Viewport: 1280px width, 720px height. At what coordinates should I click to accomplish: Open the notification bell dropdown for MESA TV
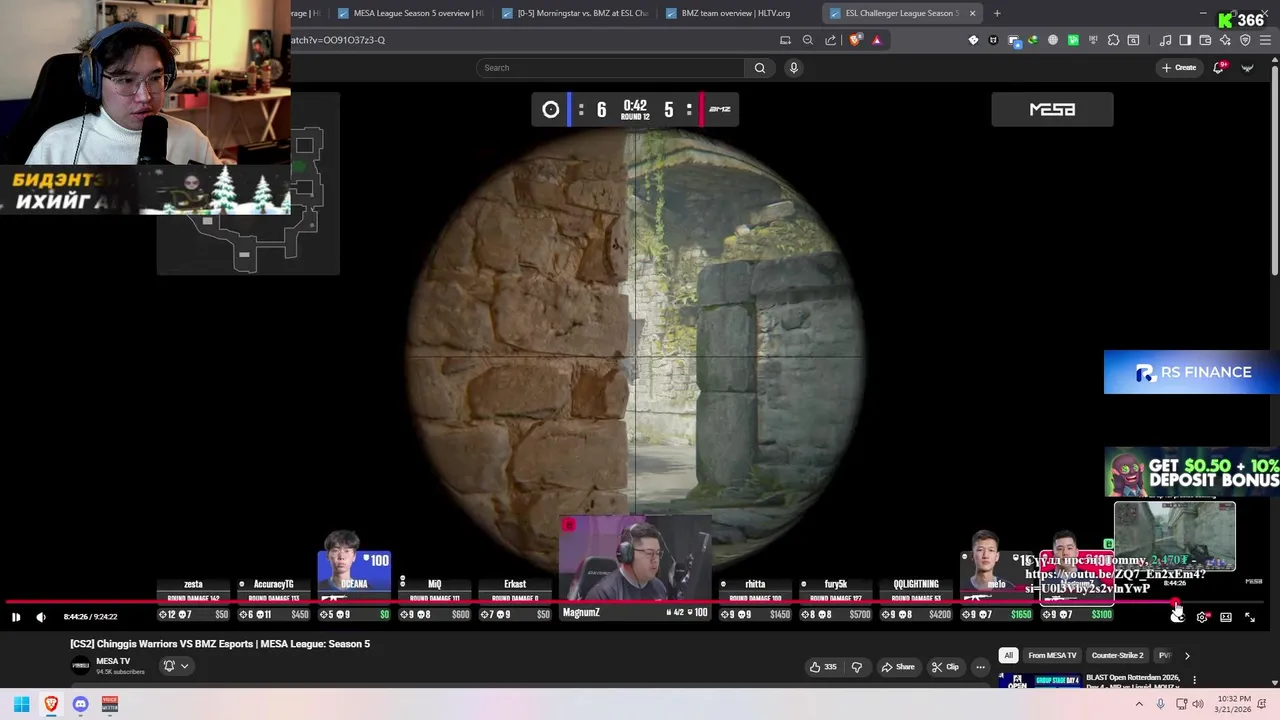pyautogui.click(x=175, y=666)
